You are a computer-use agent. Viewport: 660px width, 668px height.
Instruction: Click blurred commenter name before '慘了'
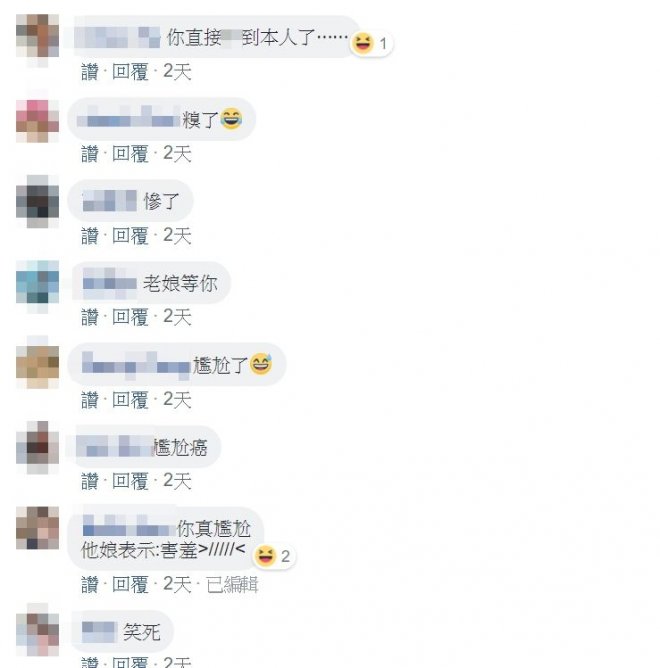click(x=110, y=201)
